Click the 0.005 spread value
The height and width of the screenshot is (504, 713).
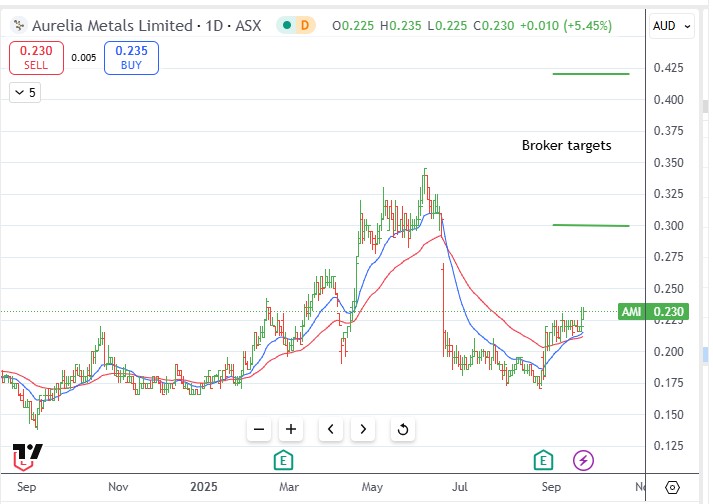click(x=84, y=58)
